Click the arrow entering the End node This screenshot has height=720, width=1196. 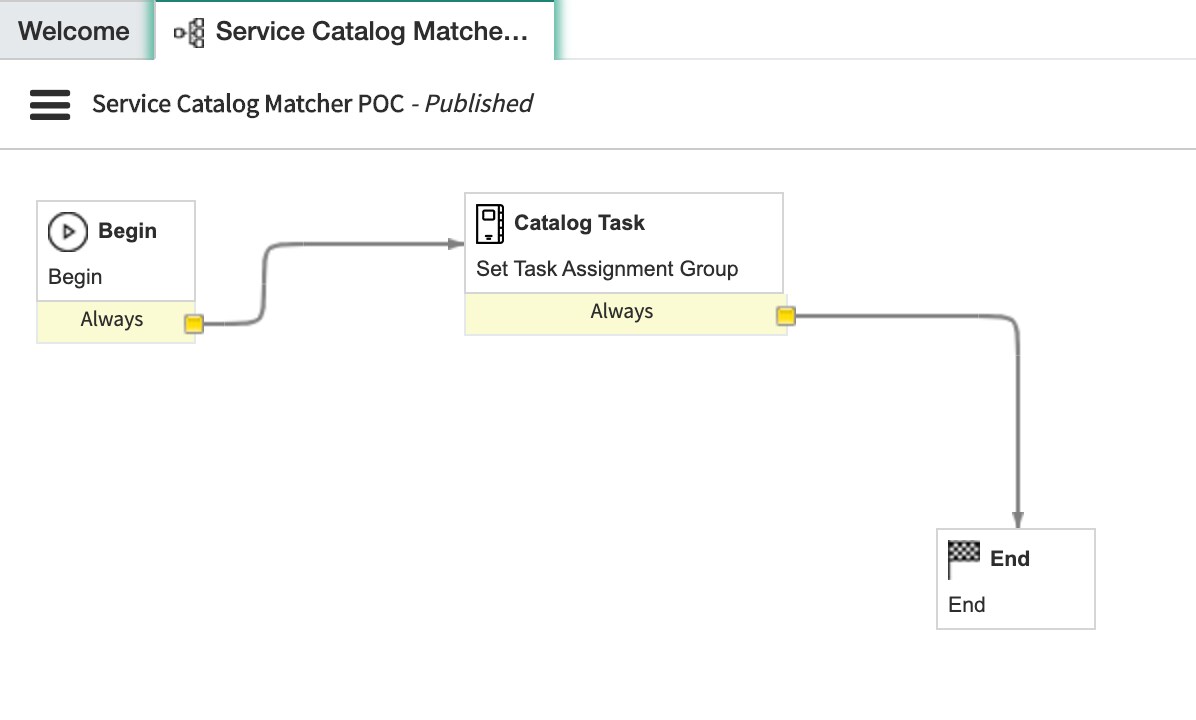click(x=1017, y=515)
